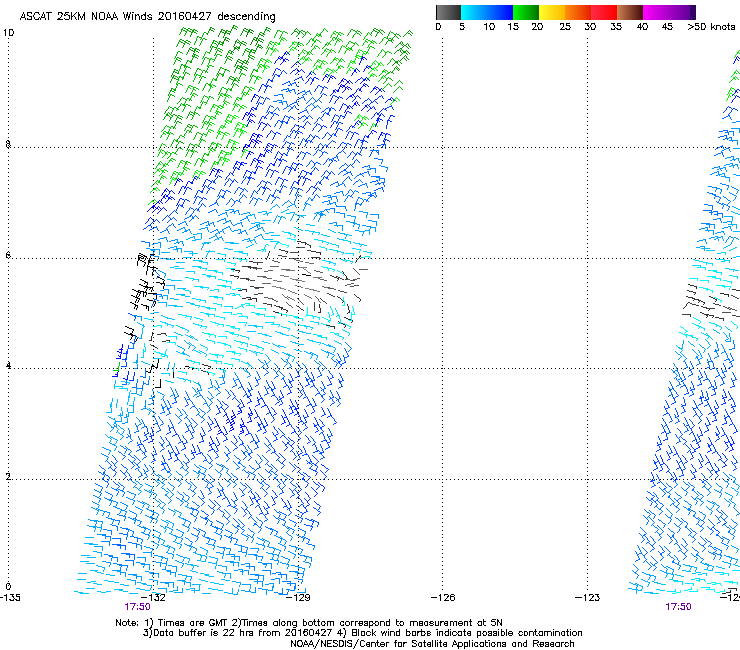Click the latitude axis label '10'

pos(8,33)
